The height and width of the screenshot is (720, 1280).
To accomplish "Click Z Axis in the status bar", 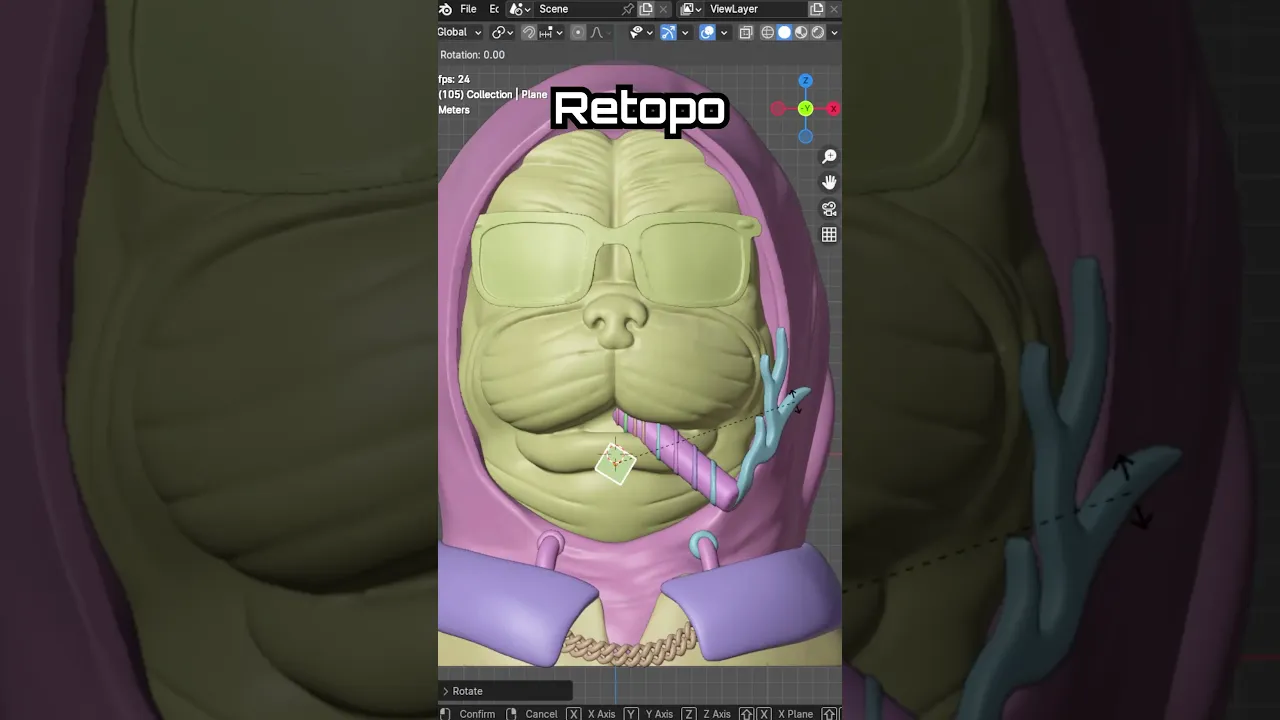I will click(717, 714).
